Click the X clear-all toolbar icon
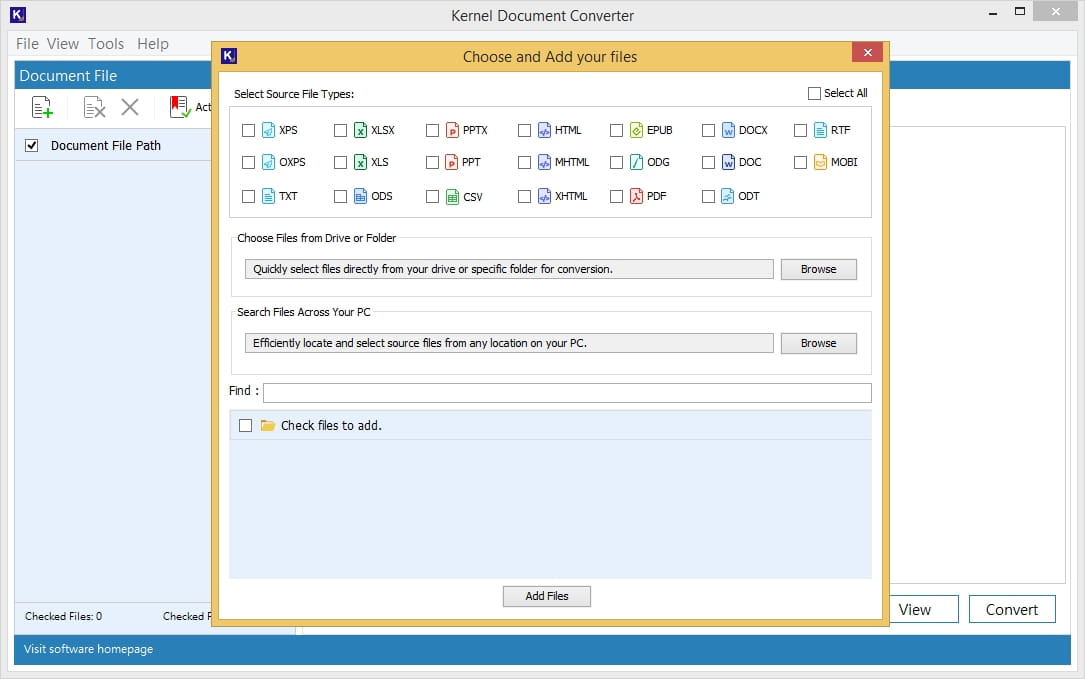Screen dimensions: 1085x679 coord(129,107)
